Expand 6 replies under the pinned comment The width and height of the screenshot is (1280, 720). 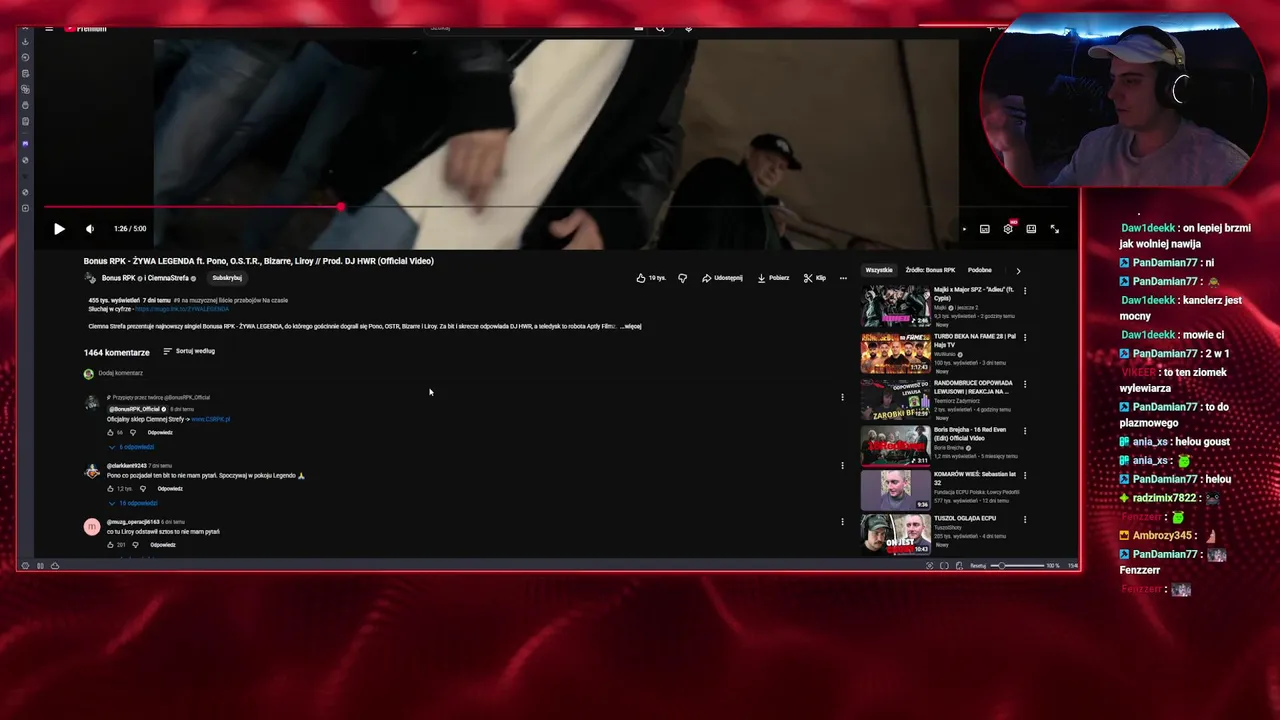tap(131, 447)
